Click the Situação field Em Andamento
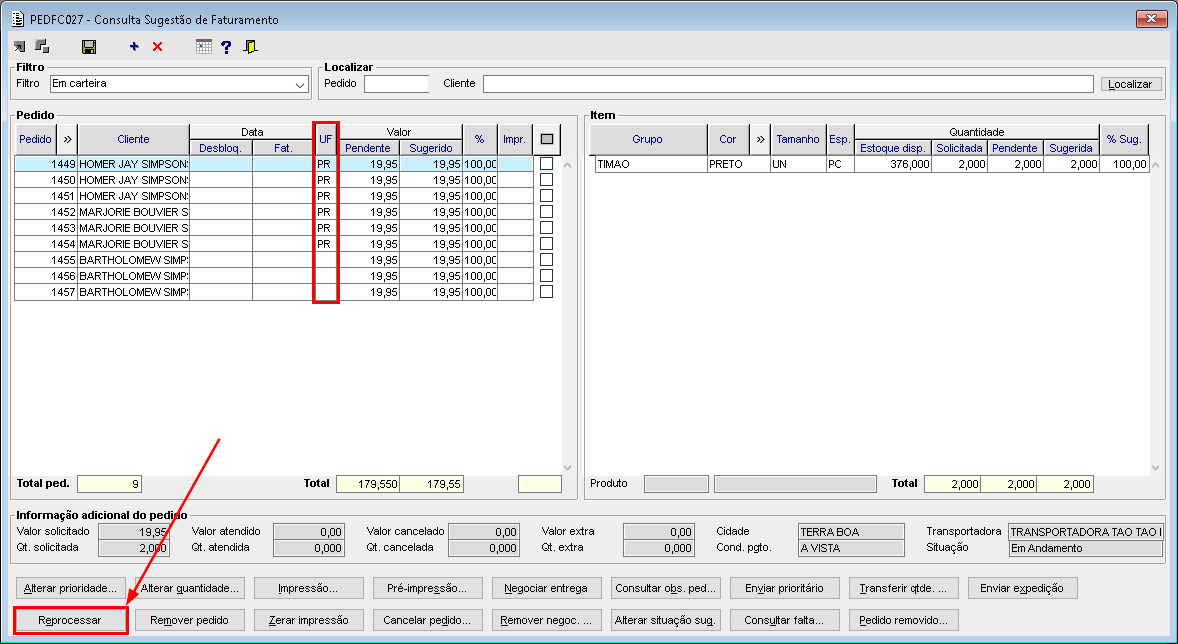1178x644 pixels. (x=1086, y=548)
